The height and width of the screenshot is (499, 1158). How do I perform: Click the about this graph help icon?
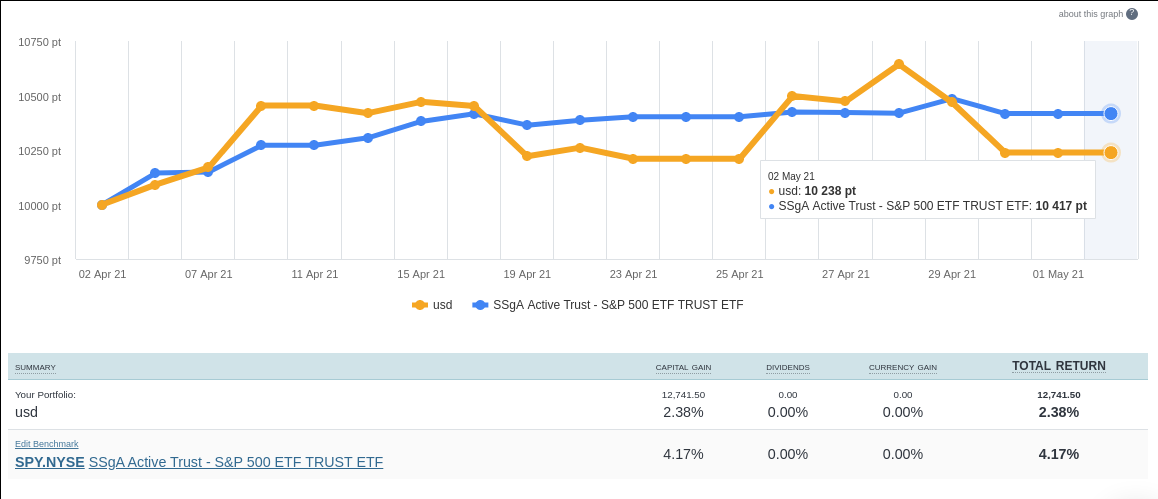(x=1132, y=14)
